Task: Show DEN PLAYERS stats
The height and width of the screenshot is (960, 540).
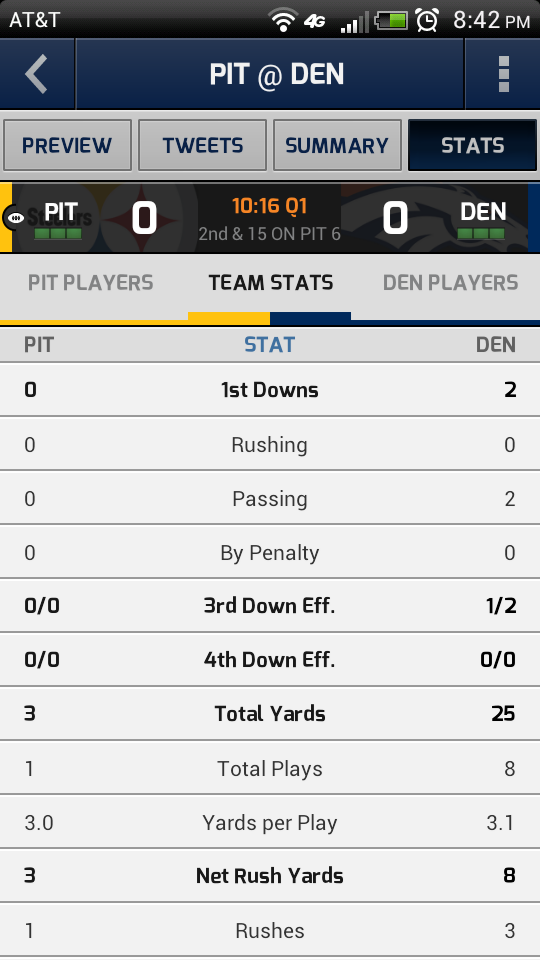Action: coord(451,283)
